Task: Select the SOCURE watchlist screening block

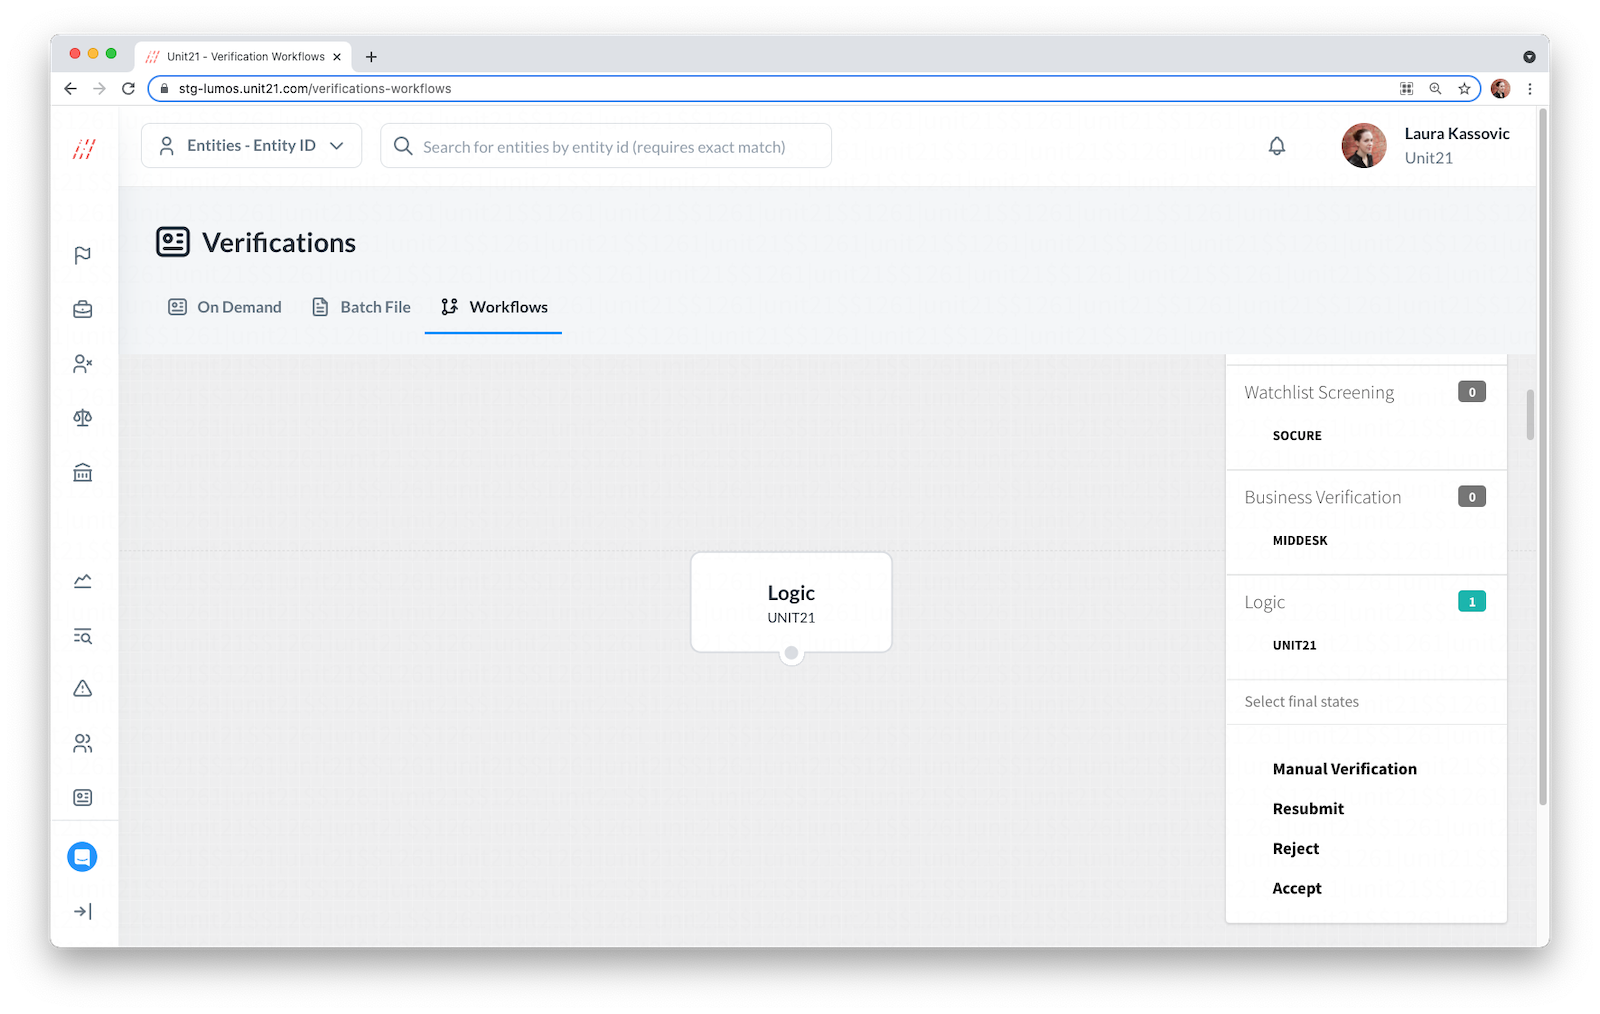Action: (x=1297, y=436)
